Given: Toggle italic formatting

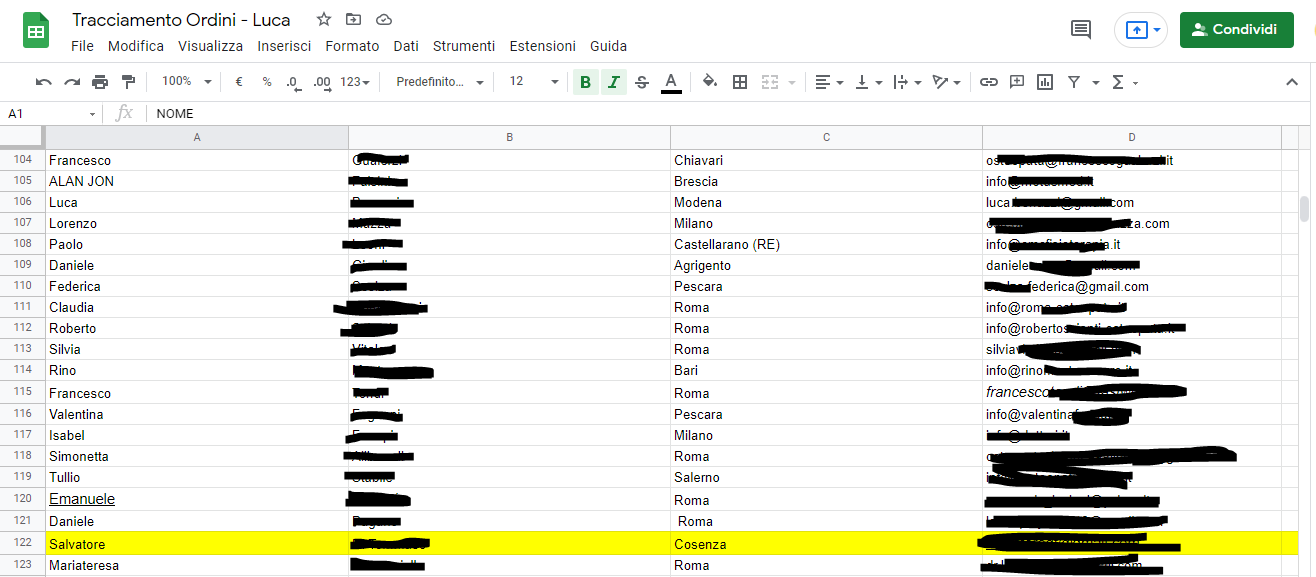Looking at the screenshot, I should pyautogui.click(x=613, y=82).
